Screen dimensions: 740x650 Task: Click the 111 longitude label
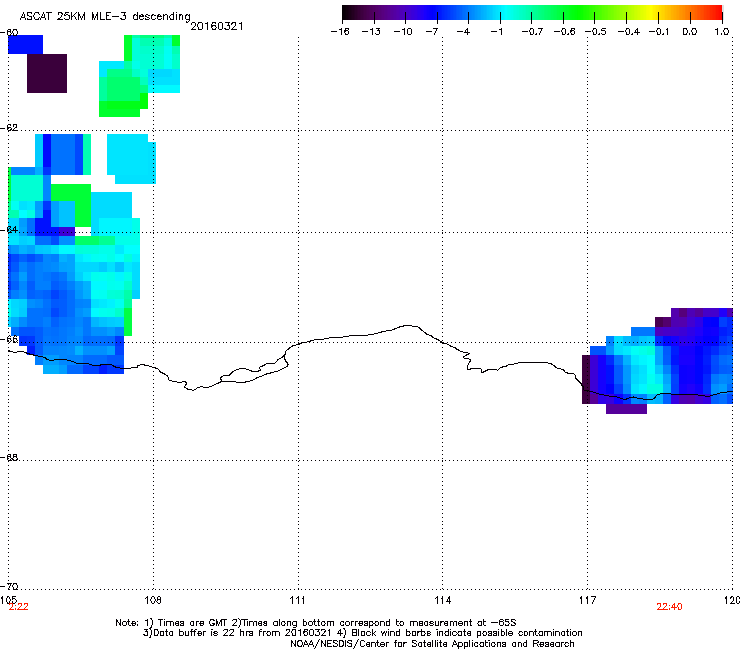[x=297, y=600]
